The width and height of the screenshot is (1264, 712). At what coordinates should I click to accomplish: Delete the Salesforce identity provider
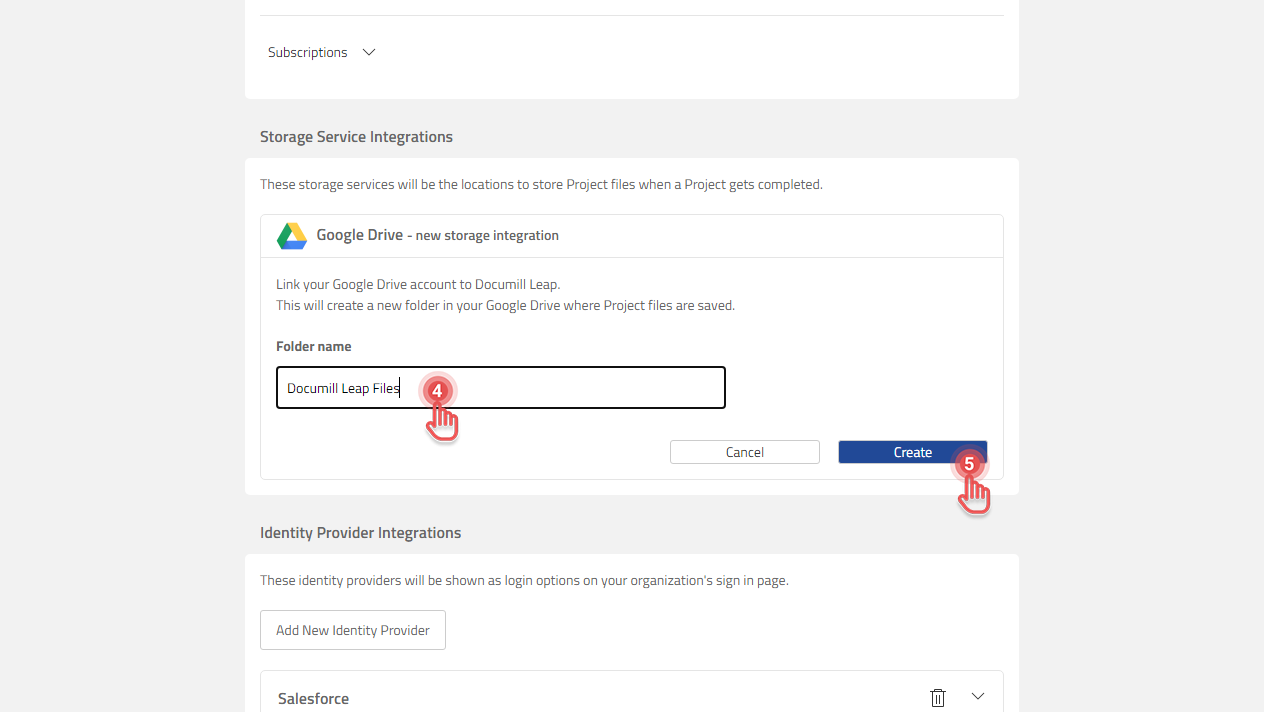pyautogui.click(x=938, y=698)
